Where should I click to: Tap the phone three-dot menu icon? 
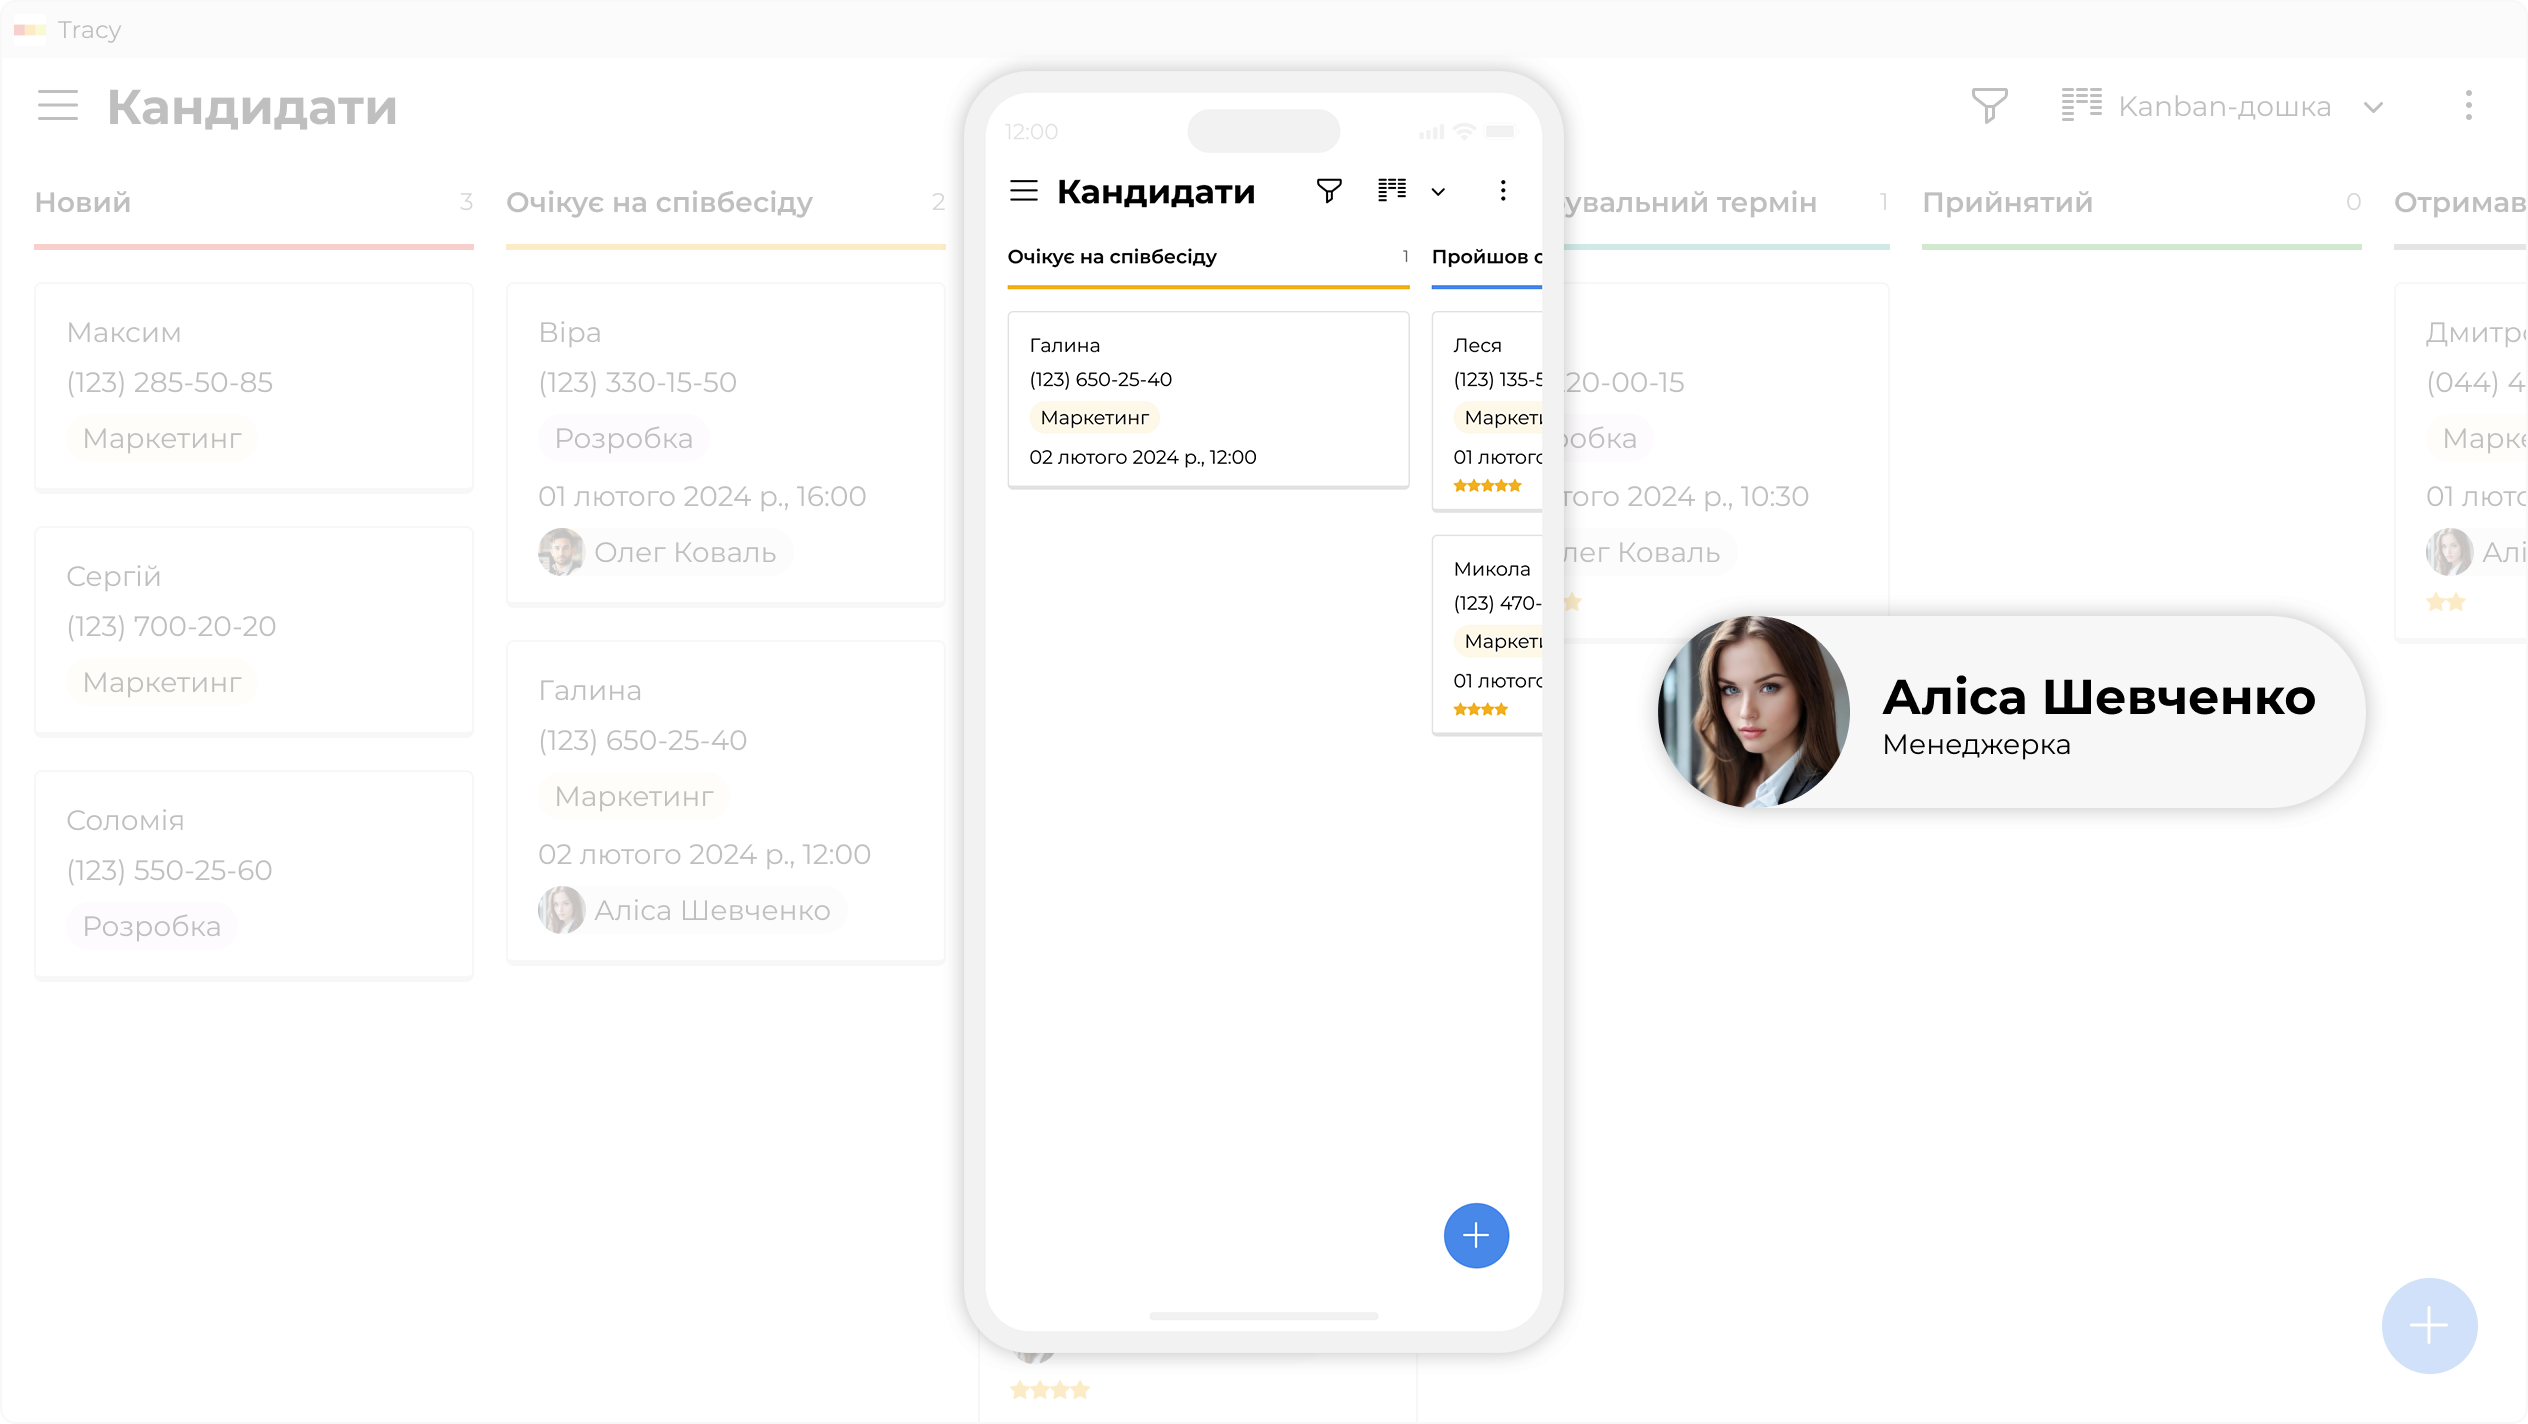pos(1502,191)
